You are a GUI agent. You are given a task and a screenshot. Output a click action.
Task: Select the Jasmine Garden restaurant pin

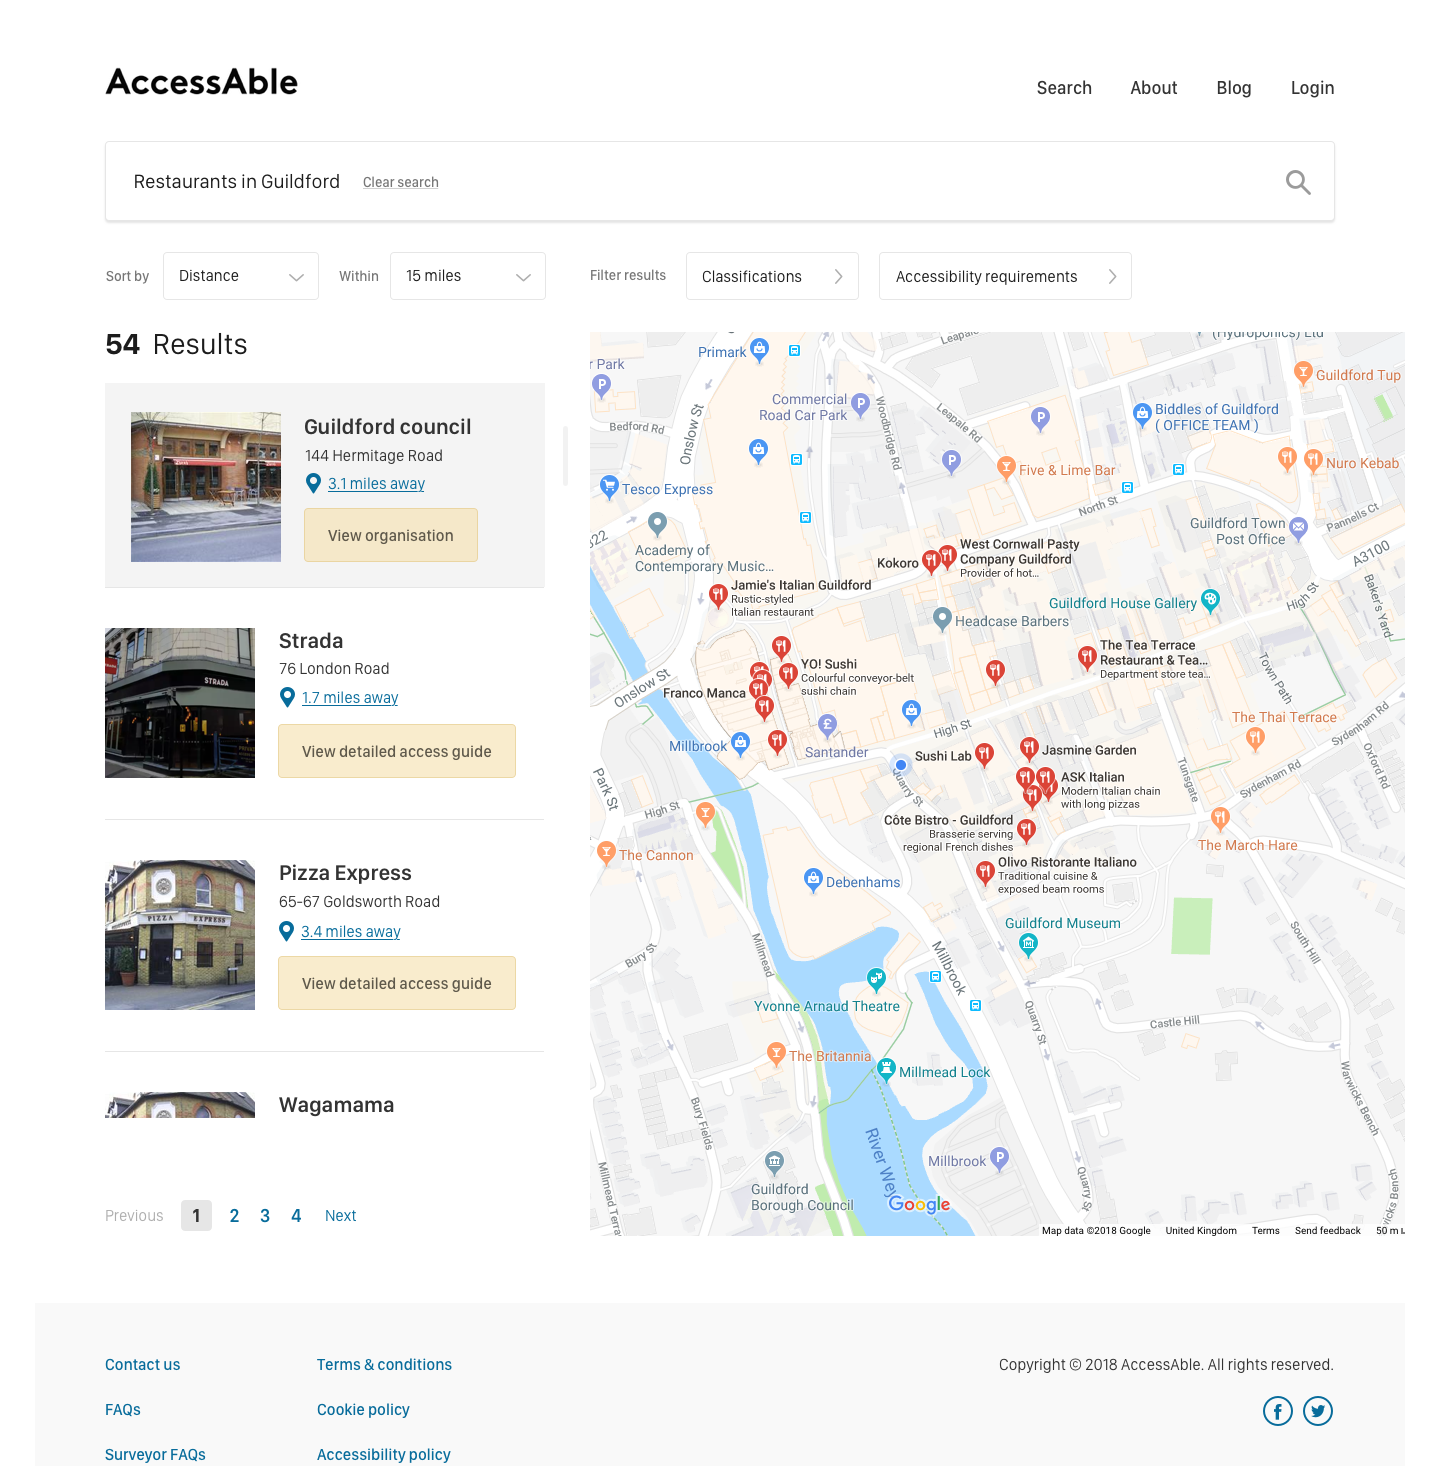click(x=1029, y=749)
